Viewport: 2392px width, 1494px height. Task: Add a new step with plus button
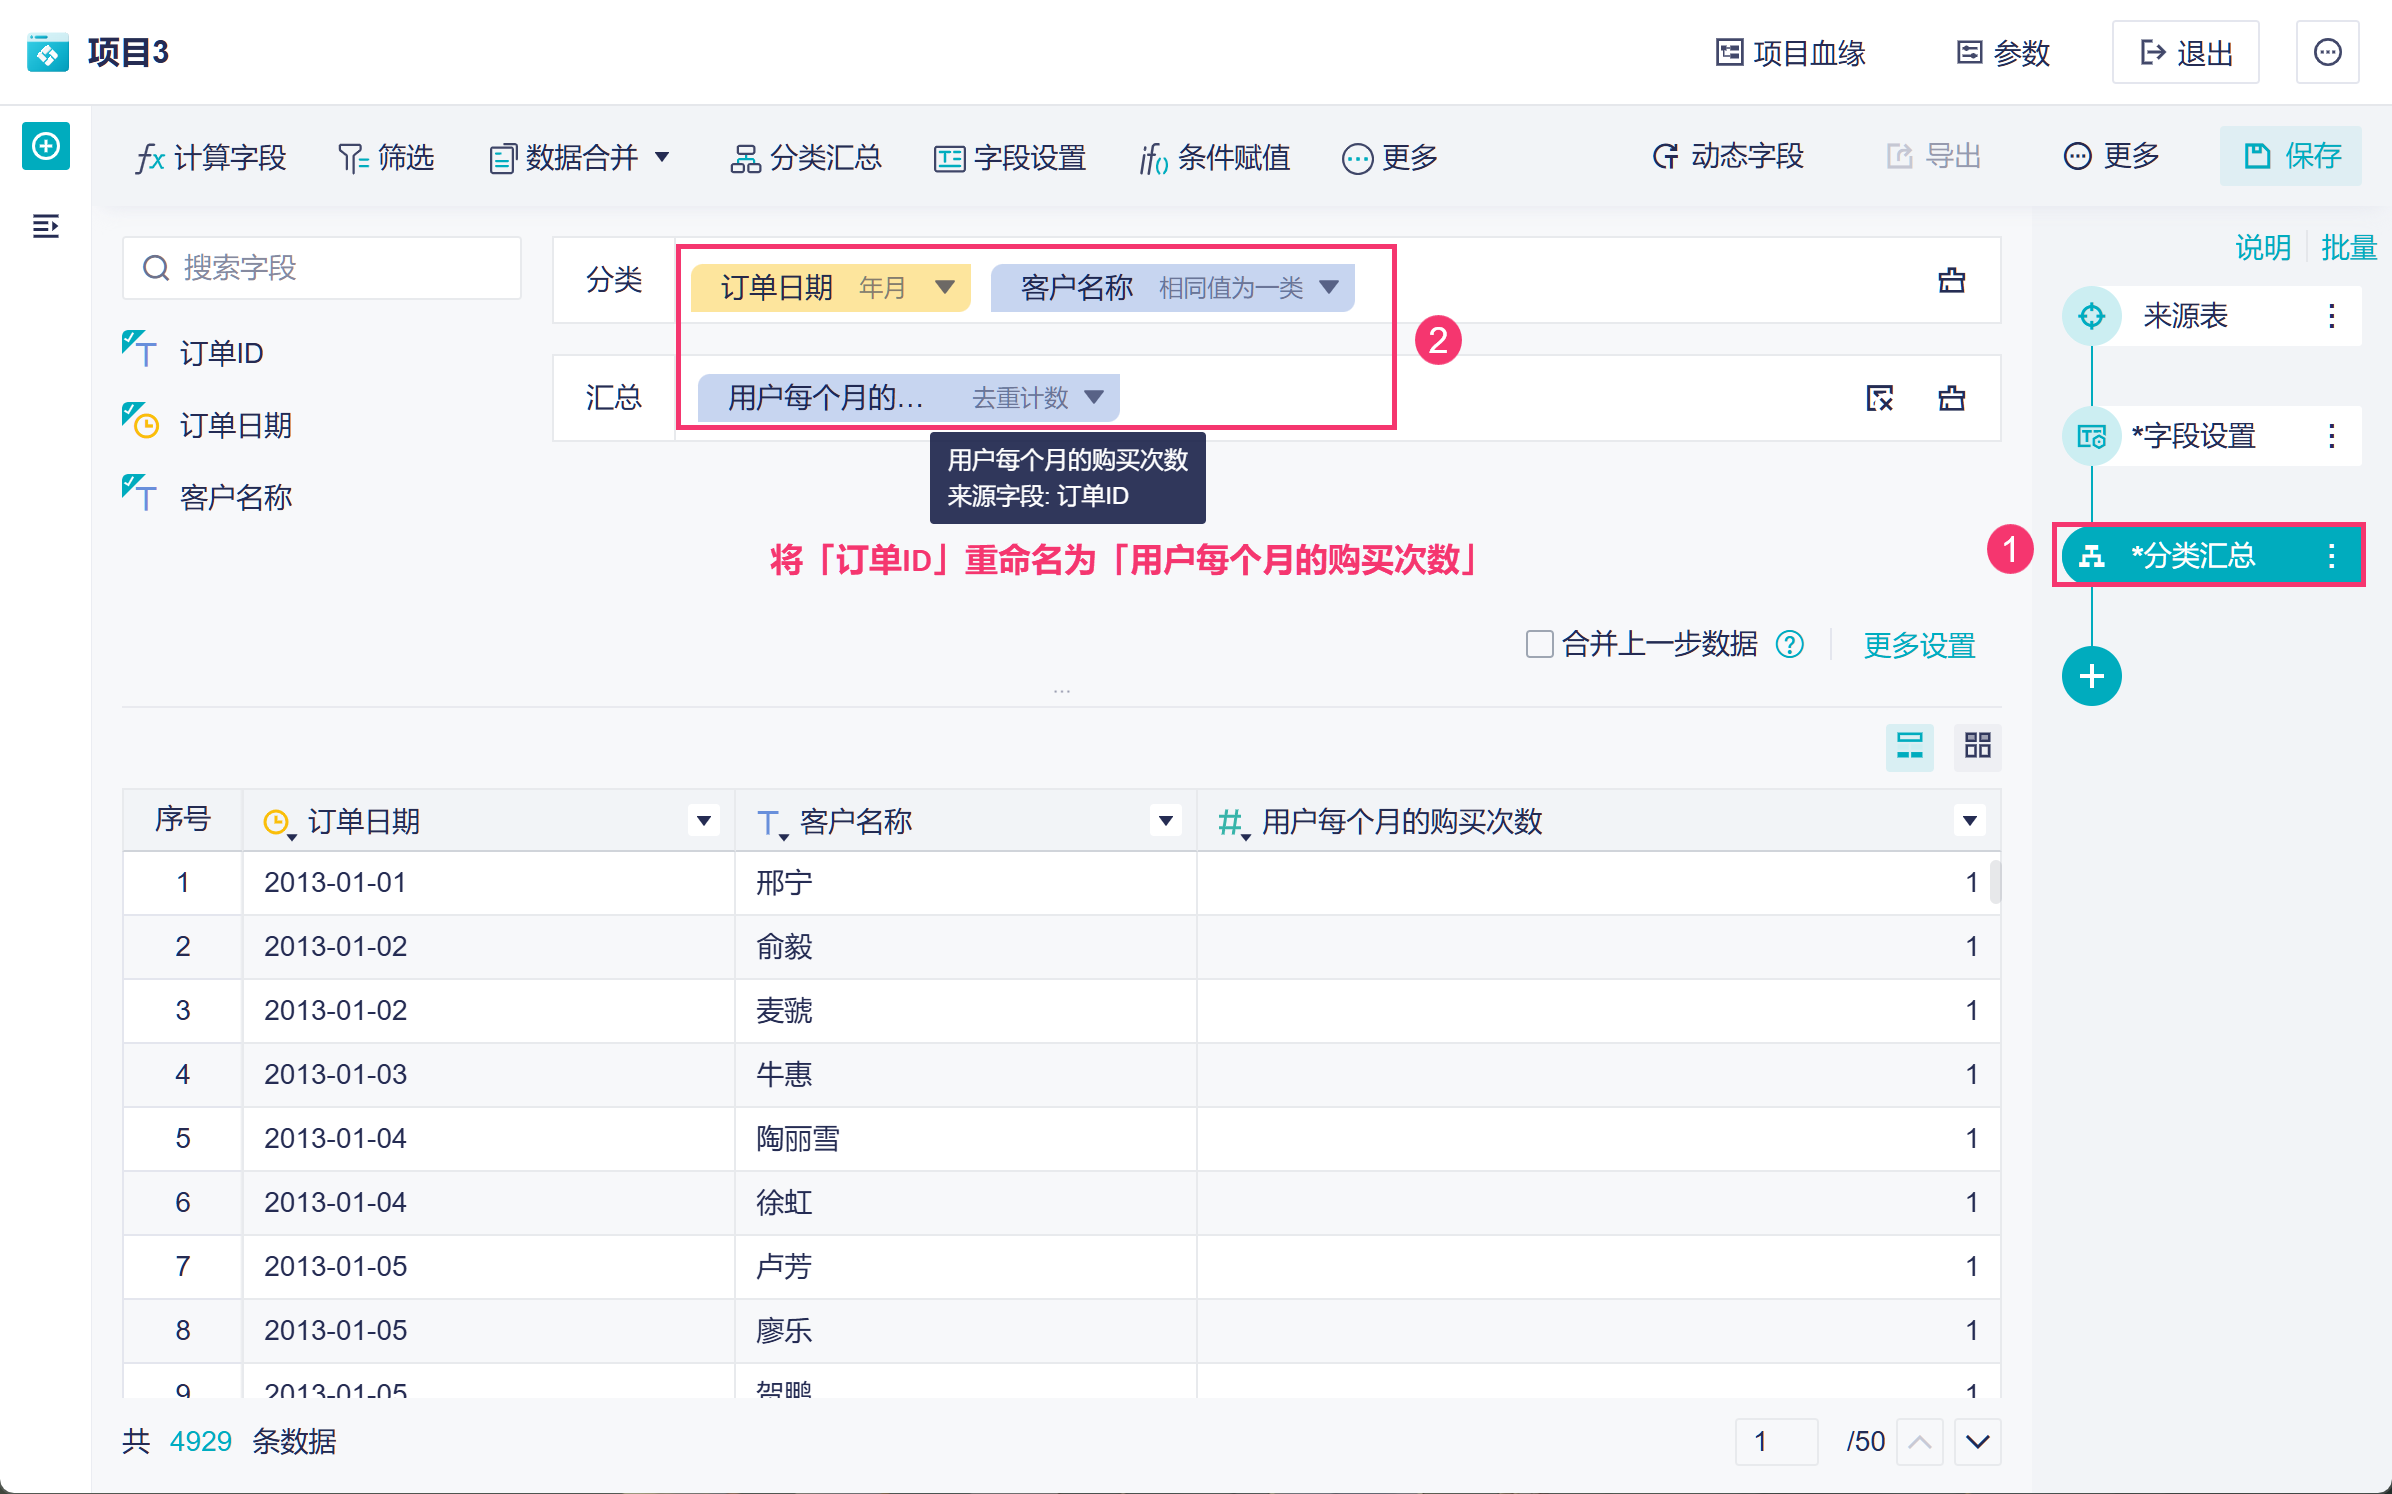(2090, 676)
